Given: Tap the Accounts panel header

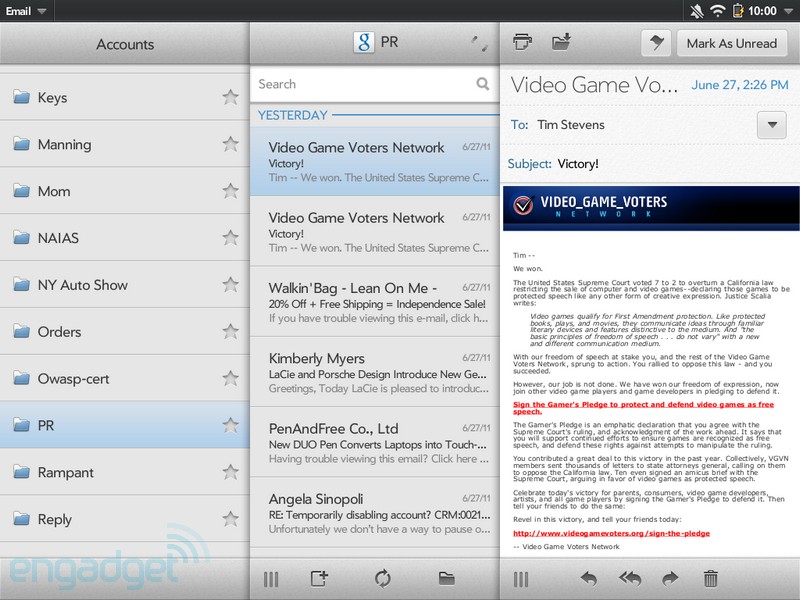Looking at the screenshot, I should [124, 44].
